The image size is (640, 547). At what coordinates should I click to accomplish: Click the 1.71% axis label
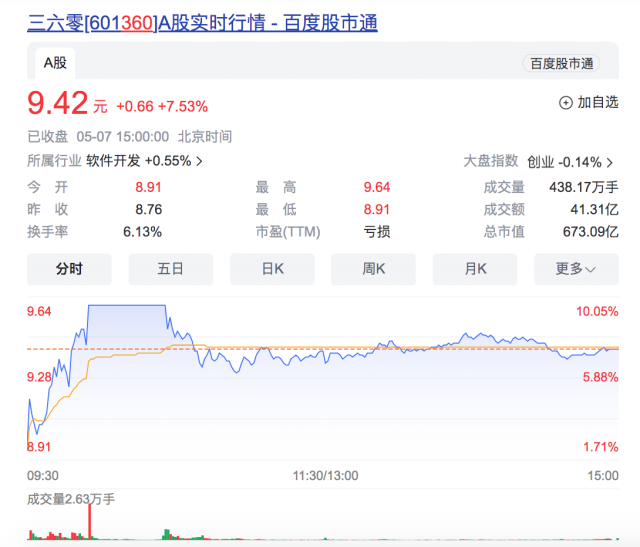coord(601,447)
